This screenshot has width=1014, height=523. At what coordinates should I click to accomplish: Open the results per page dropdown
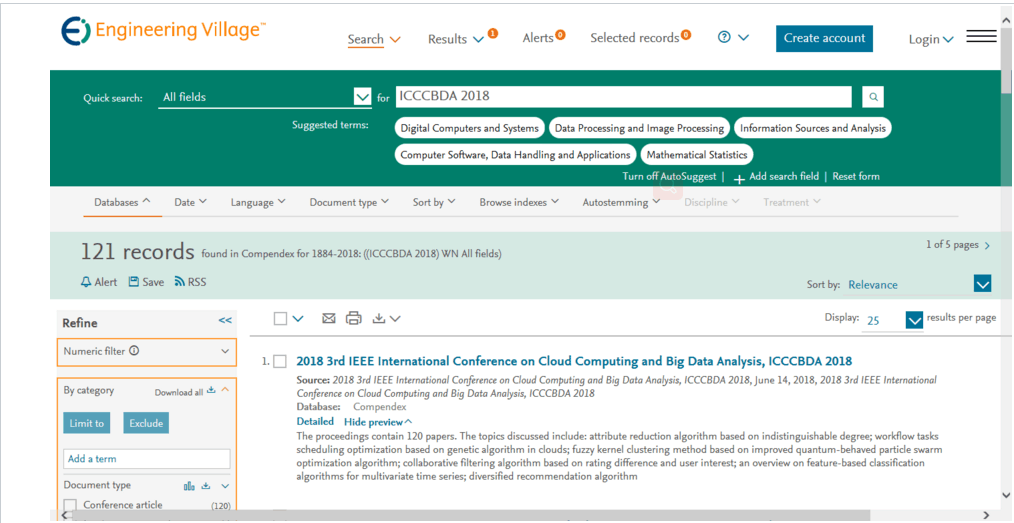pos(914,320)
